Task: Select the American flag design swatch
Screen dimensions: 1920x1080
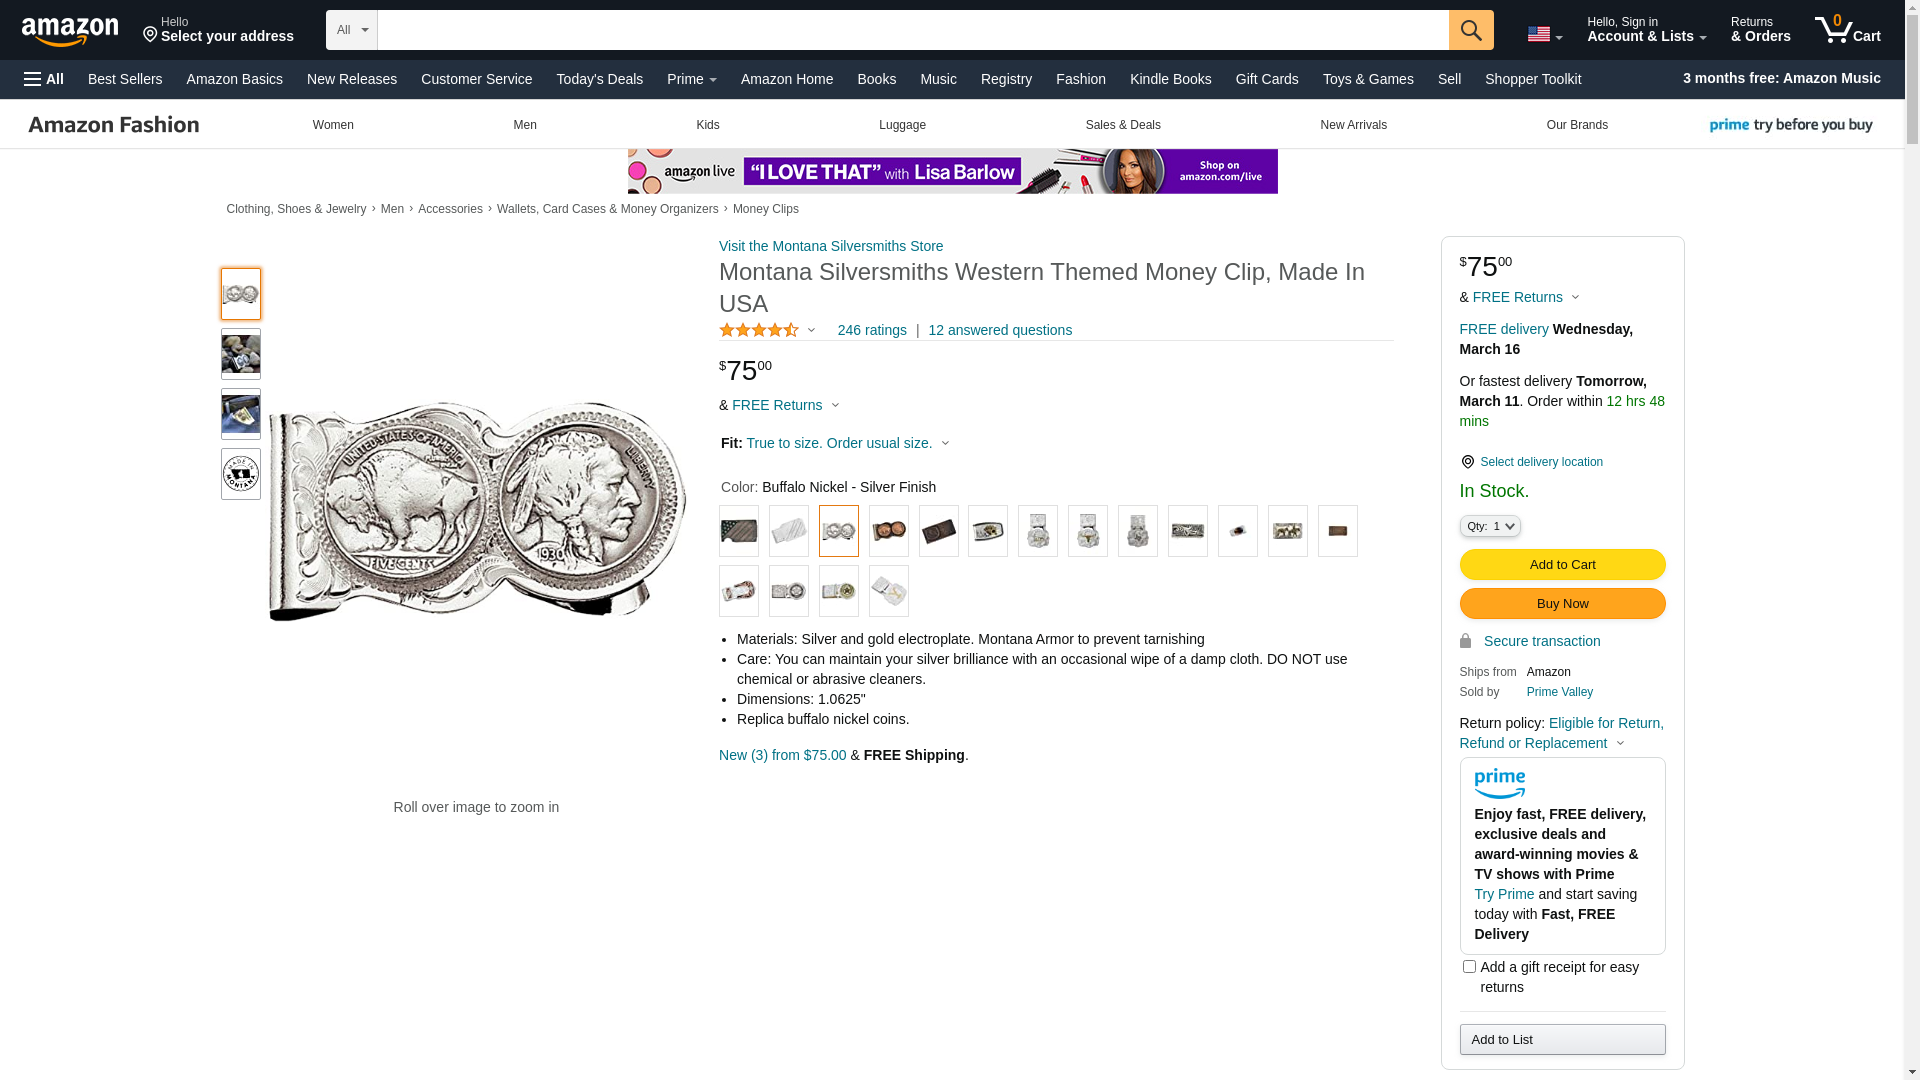Action: 739,531
